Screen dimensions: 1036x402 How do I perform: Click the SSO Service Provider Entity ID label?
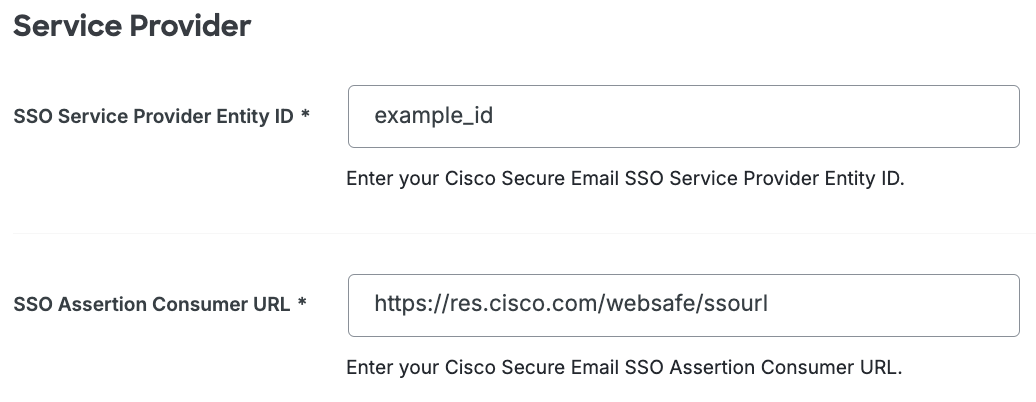[x=153, y=116]
